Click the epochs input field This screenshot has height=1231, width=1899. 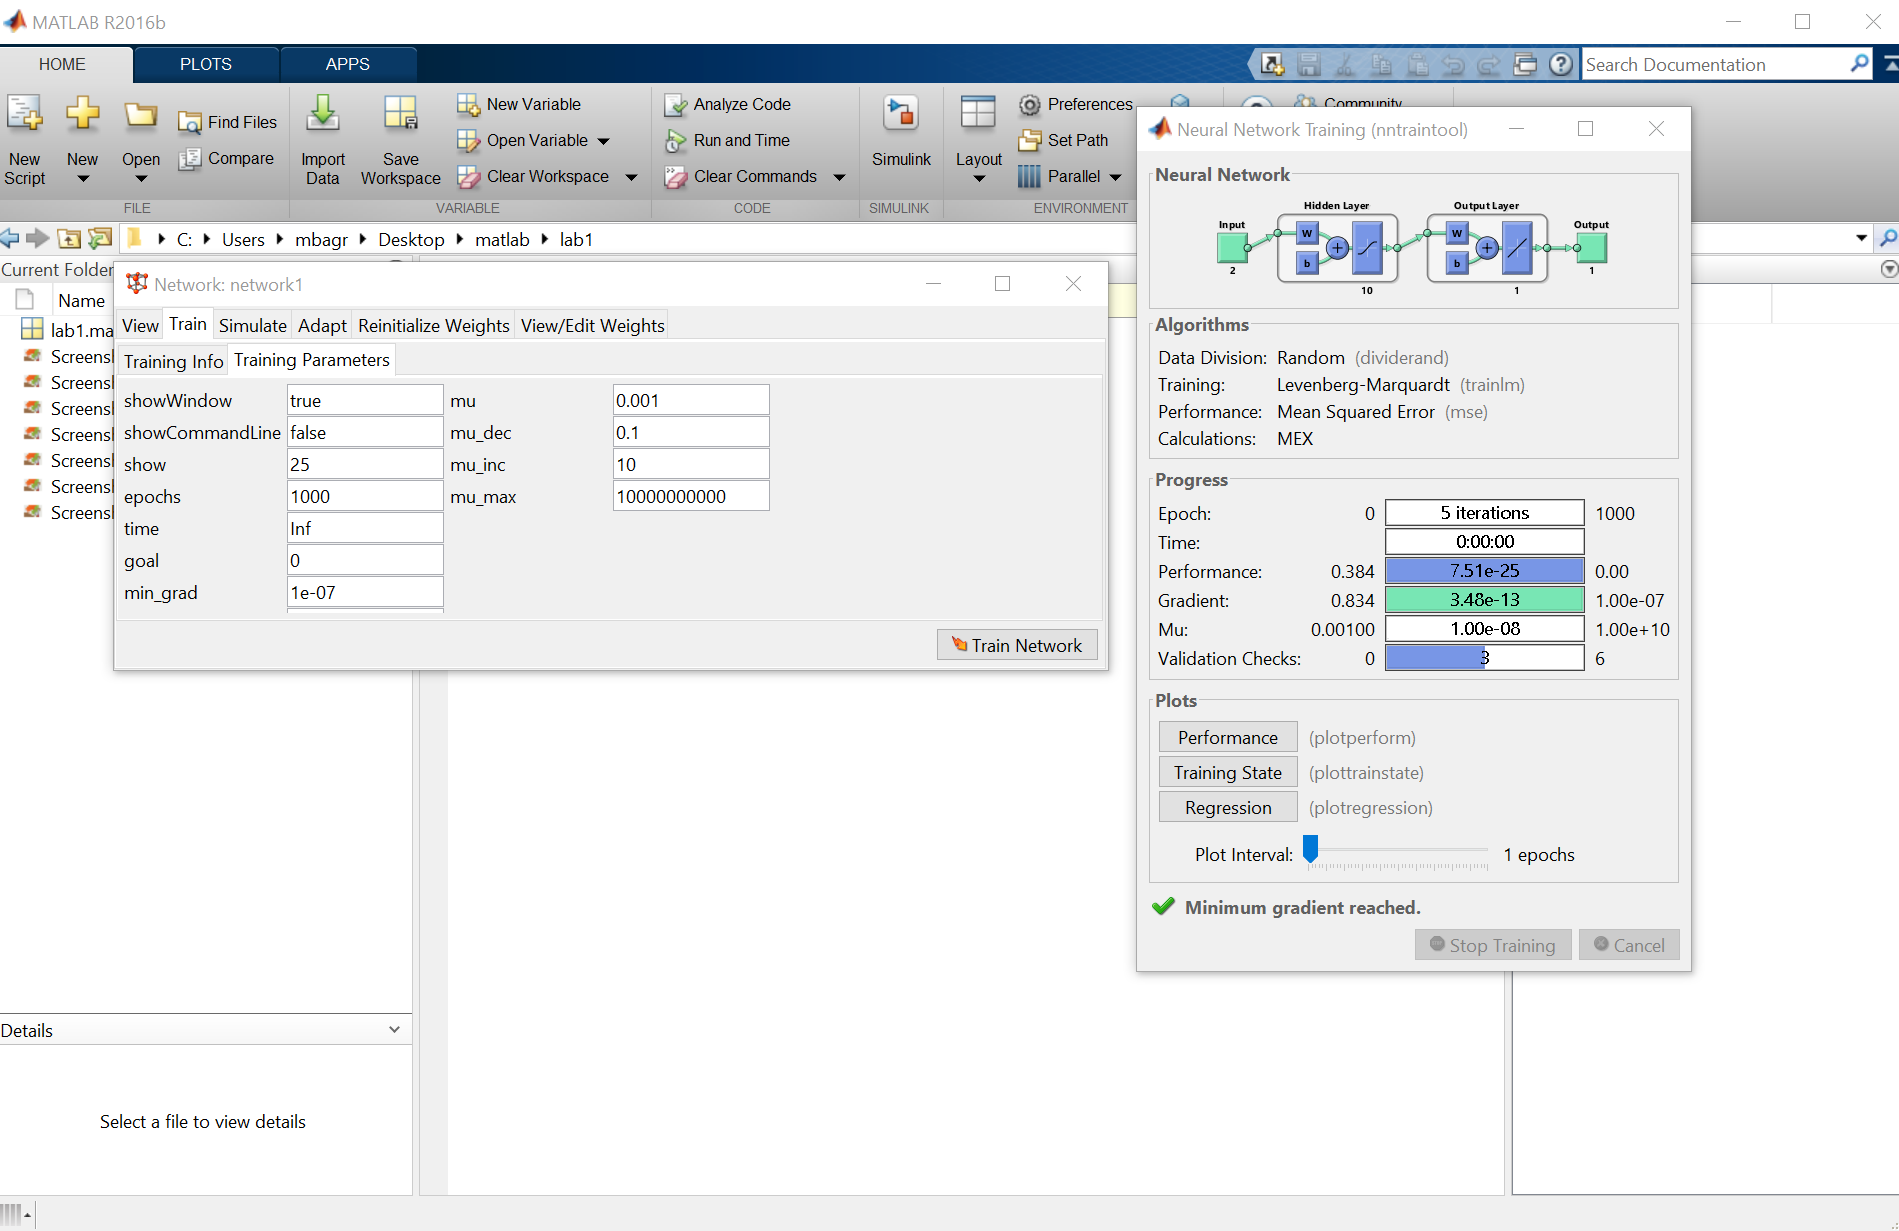click(364, 496)
